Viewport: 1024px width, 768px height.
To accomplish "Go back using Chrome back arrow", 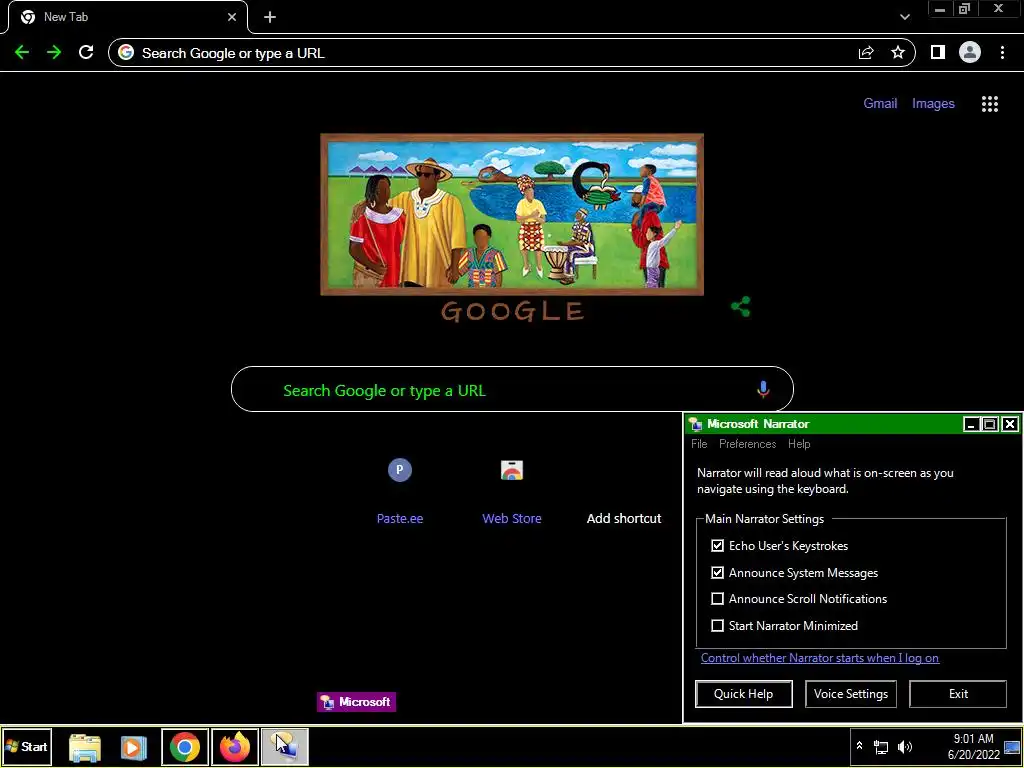I will pos(22,53).
